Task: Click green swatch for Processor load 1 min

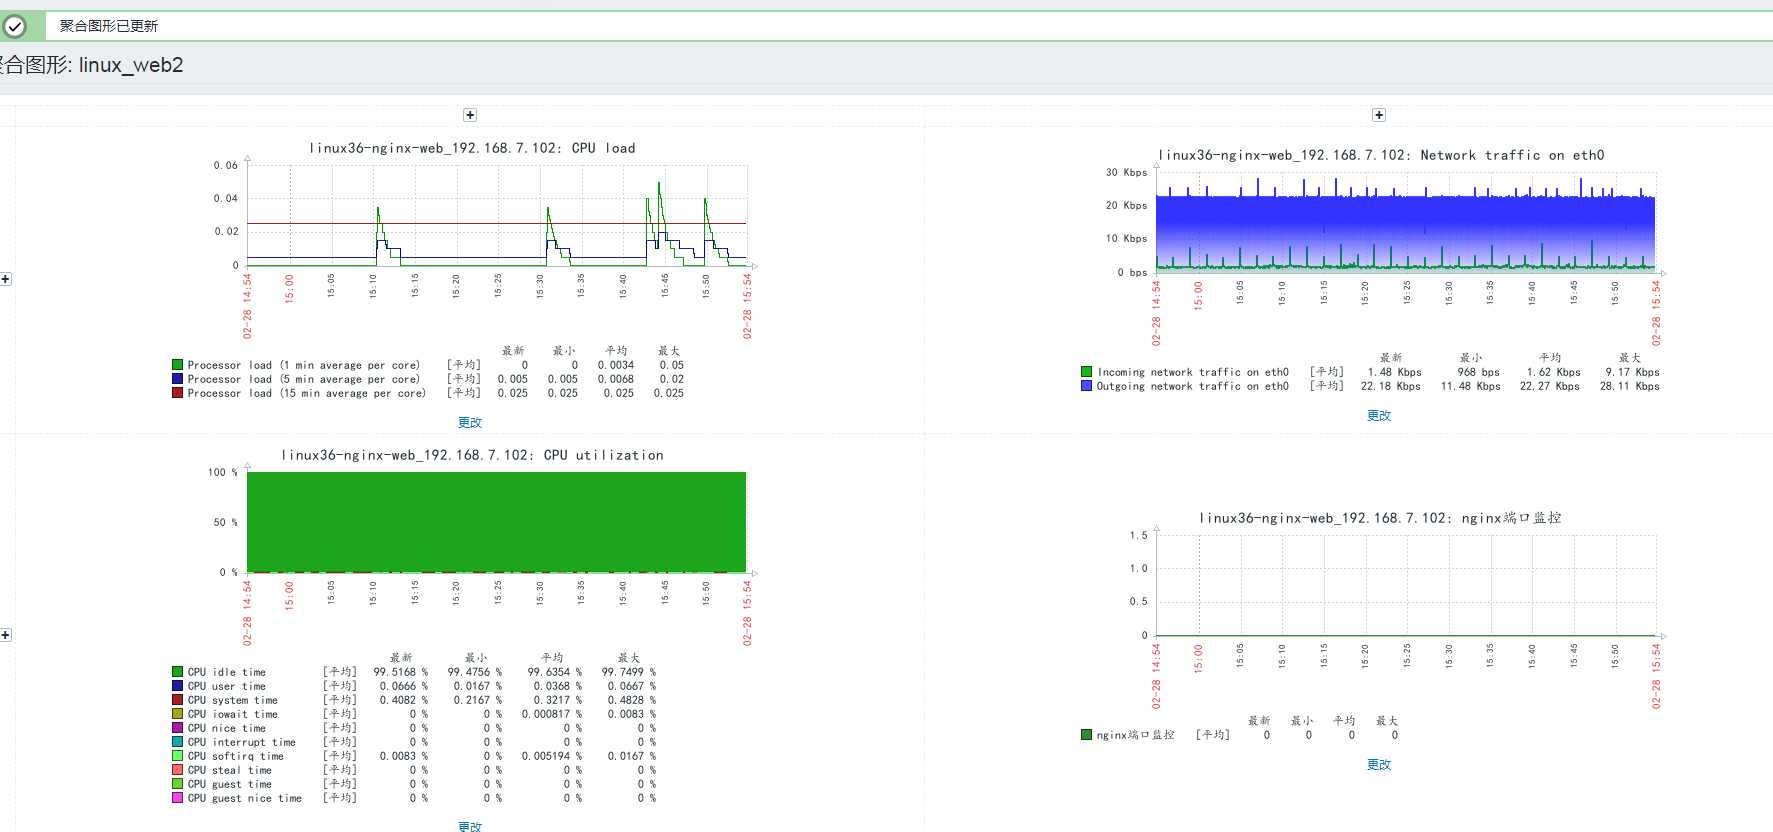Action: point(177,365)
